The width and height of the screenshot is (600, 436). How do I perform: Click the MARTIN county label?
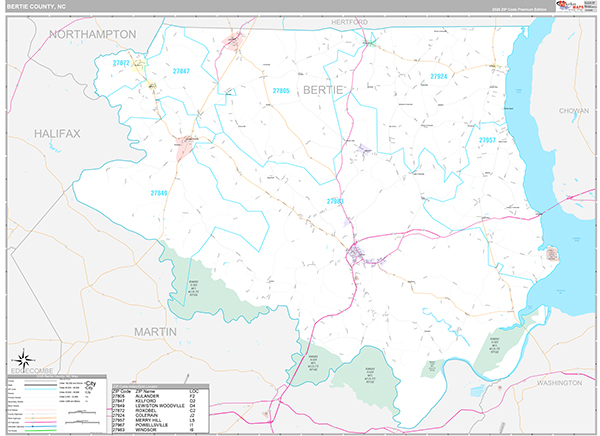(x=155, y=330)
